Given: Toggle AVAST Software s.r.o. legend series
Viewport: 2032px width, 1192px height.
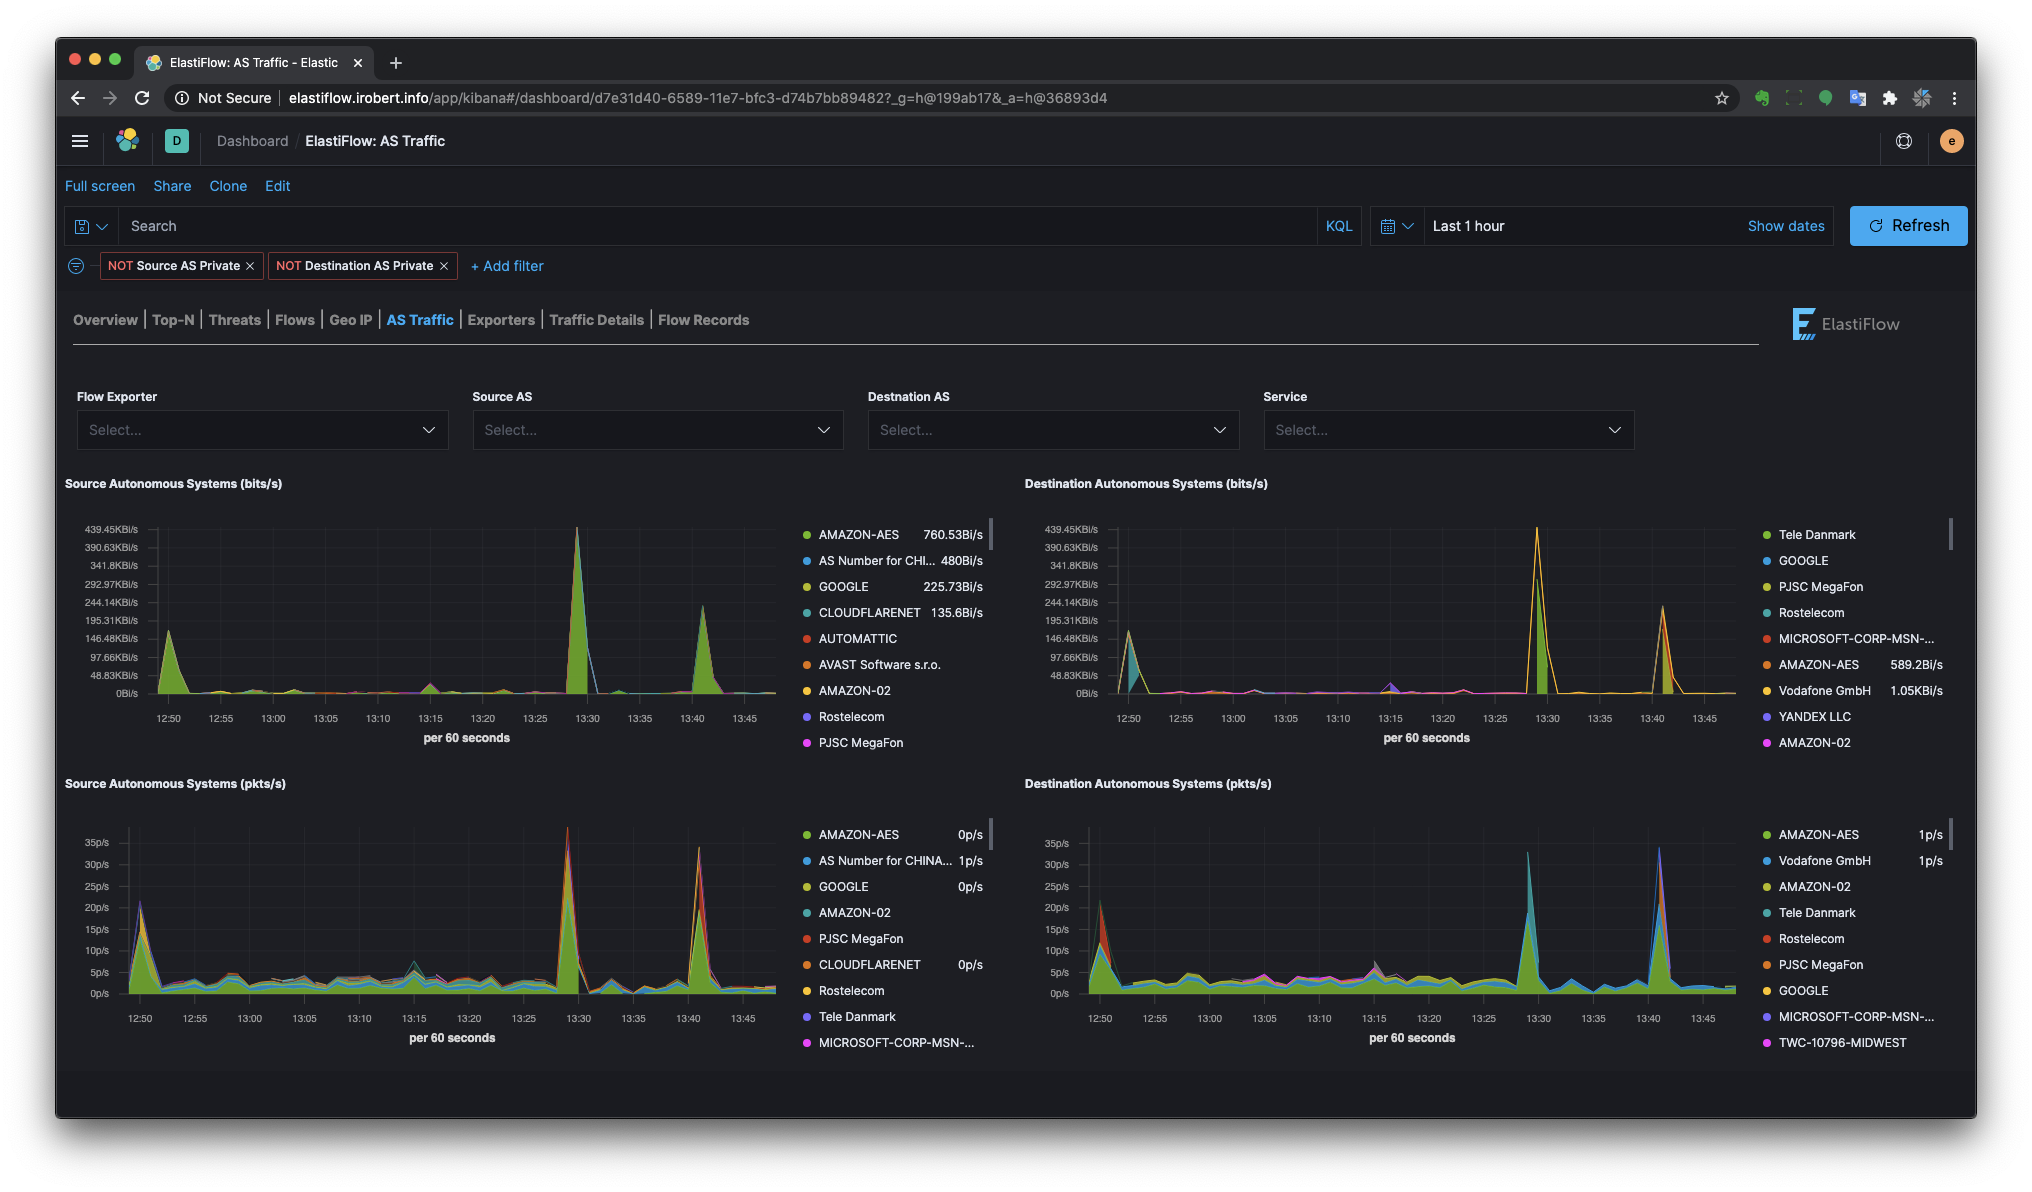Looking at the screenshot, I should [879, 665].
